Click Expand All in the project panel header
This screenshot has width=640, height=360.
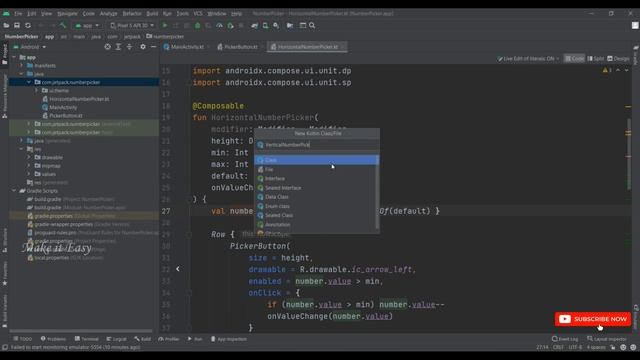point(118,47)
